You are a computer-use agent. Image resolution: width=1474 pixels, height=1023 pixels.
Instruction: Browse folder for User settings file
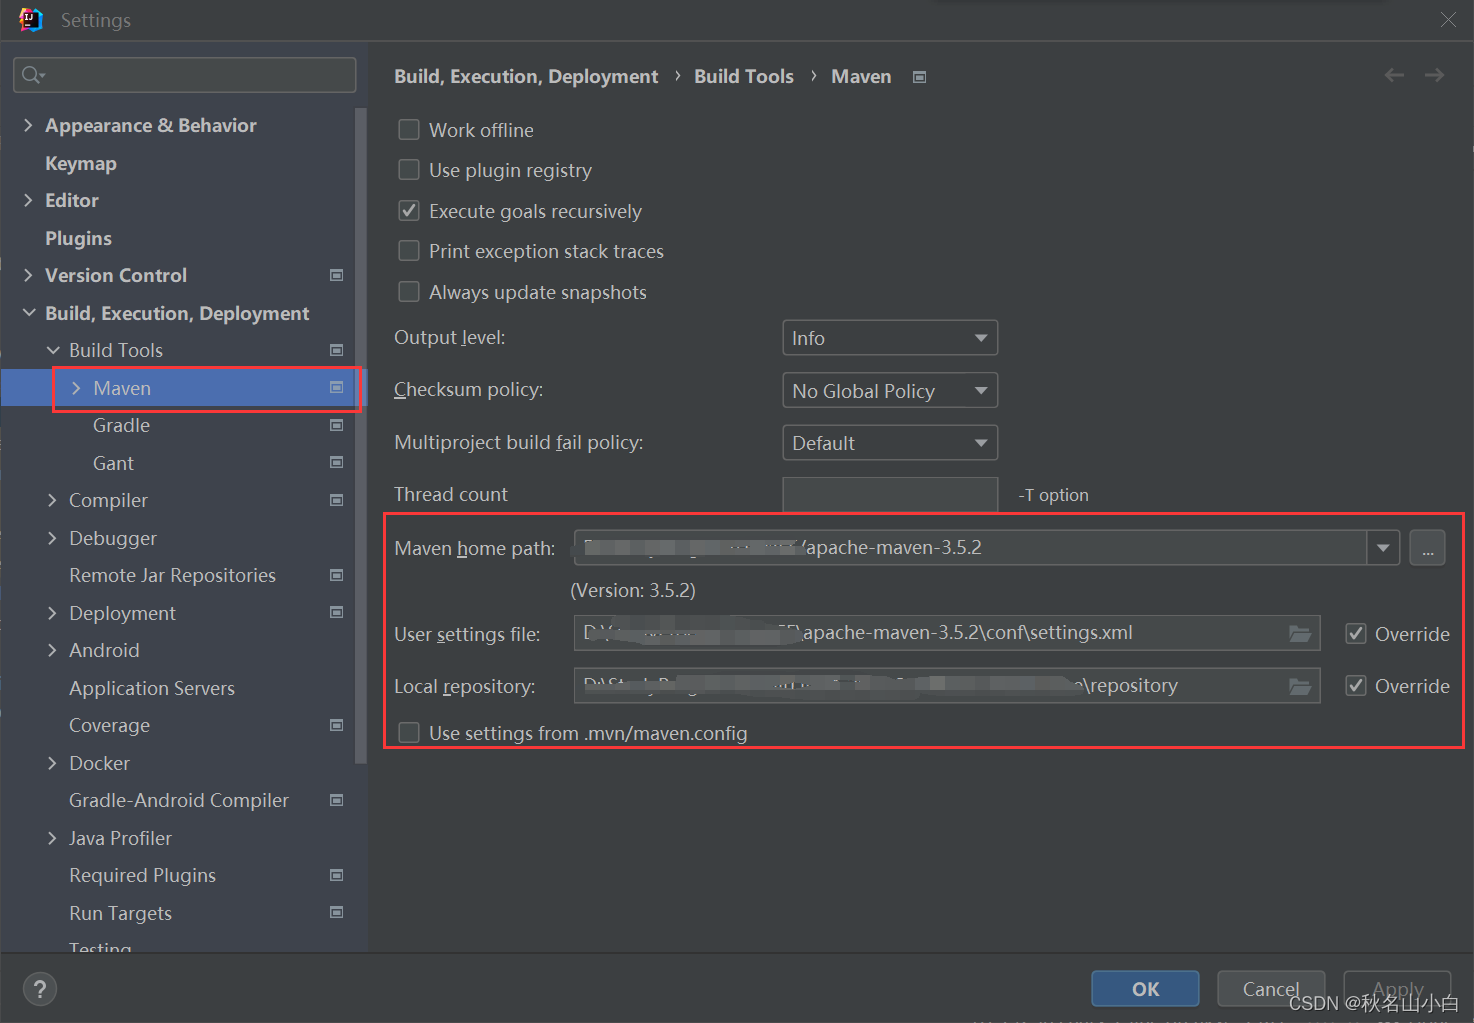(1299, 633)
